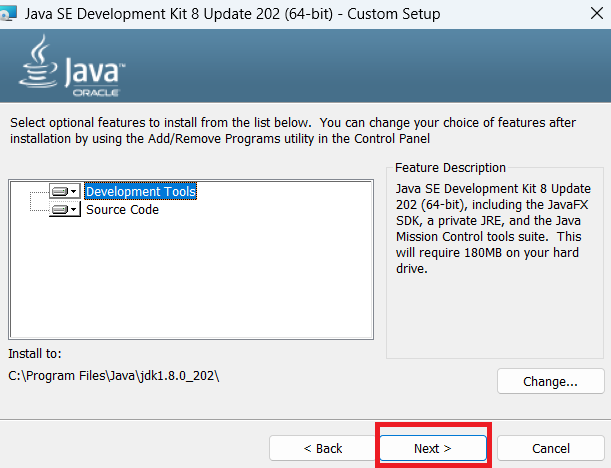Click the 'Install to:' label
Viewport: 611px width, 468px height.
[x=35, y=353]
